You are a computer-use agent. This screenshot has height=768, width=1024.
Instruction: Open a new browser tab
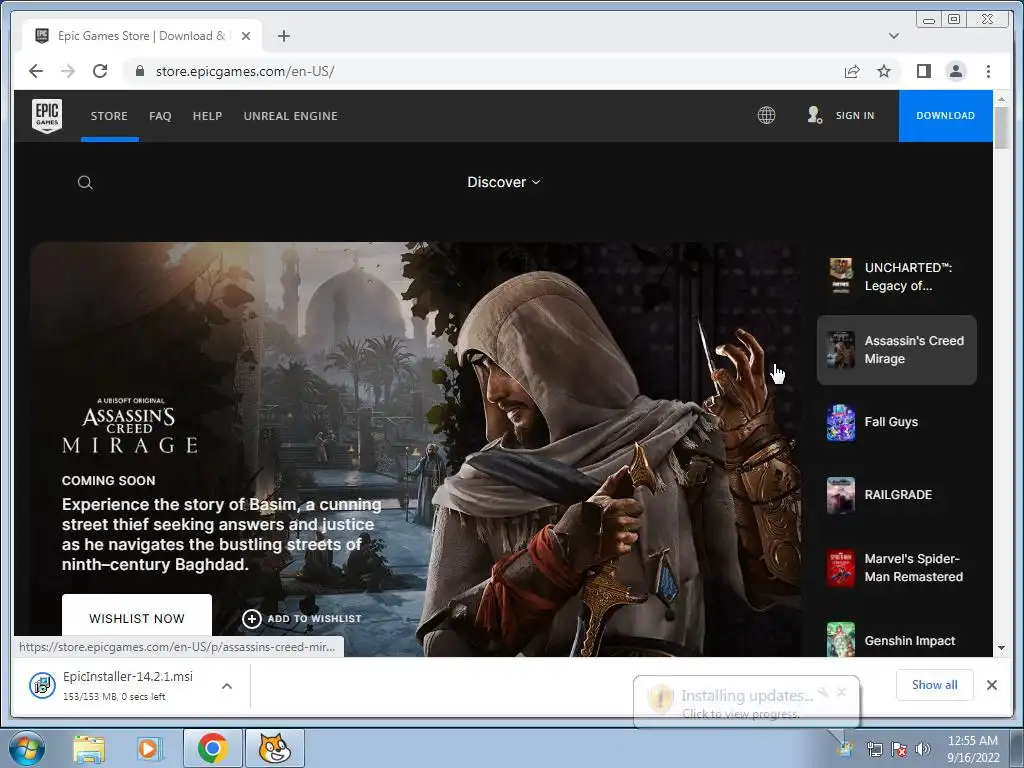tap(283, 36)
